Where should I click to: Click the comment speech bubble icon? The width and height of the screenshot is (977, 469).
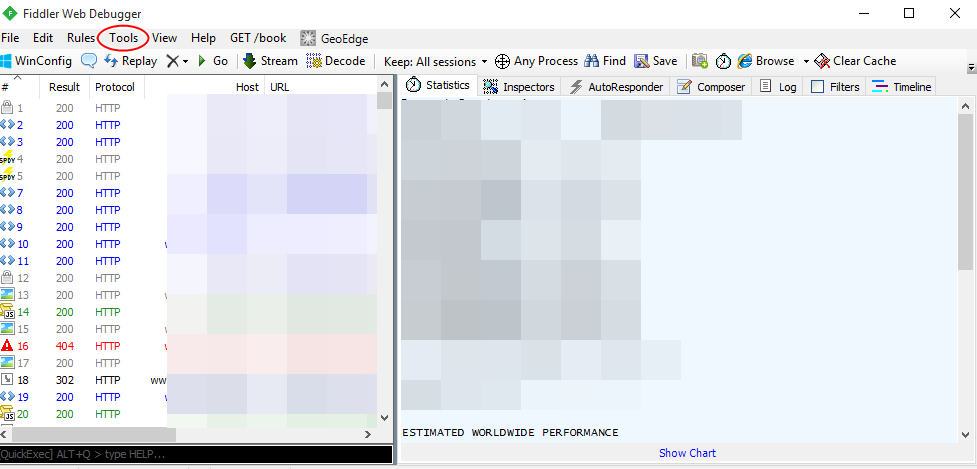[89, 61]
